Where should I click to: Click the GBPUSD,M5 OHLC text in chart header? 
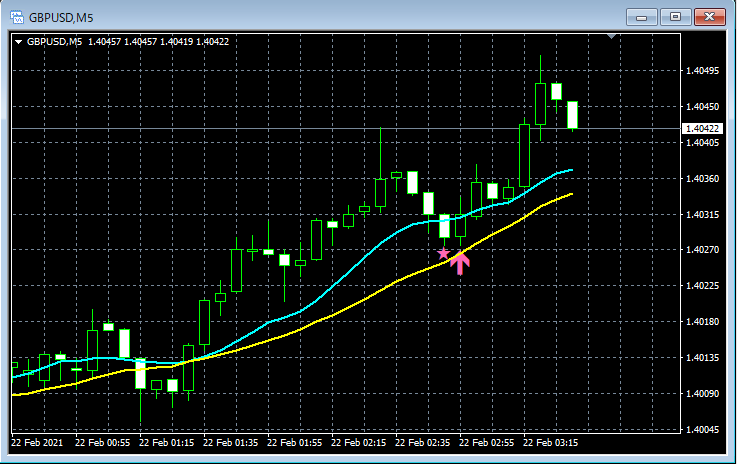pyautogui.click(x=128, y=42)
